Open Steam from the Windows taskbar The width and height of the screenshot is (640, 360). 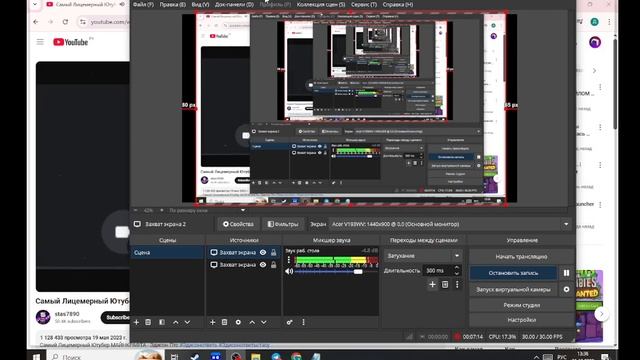[x=195, y=357]
